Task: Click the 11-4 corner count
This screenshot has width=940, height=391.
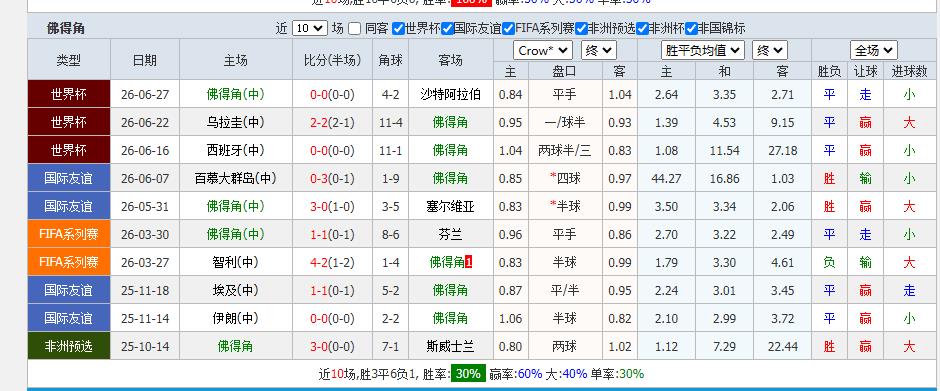Action: [x=390, y=122]
